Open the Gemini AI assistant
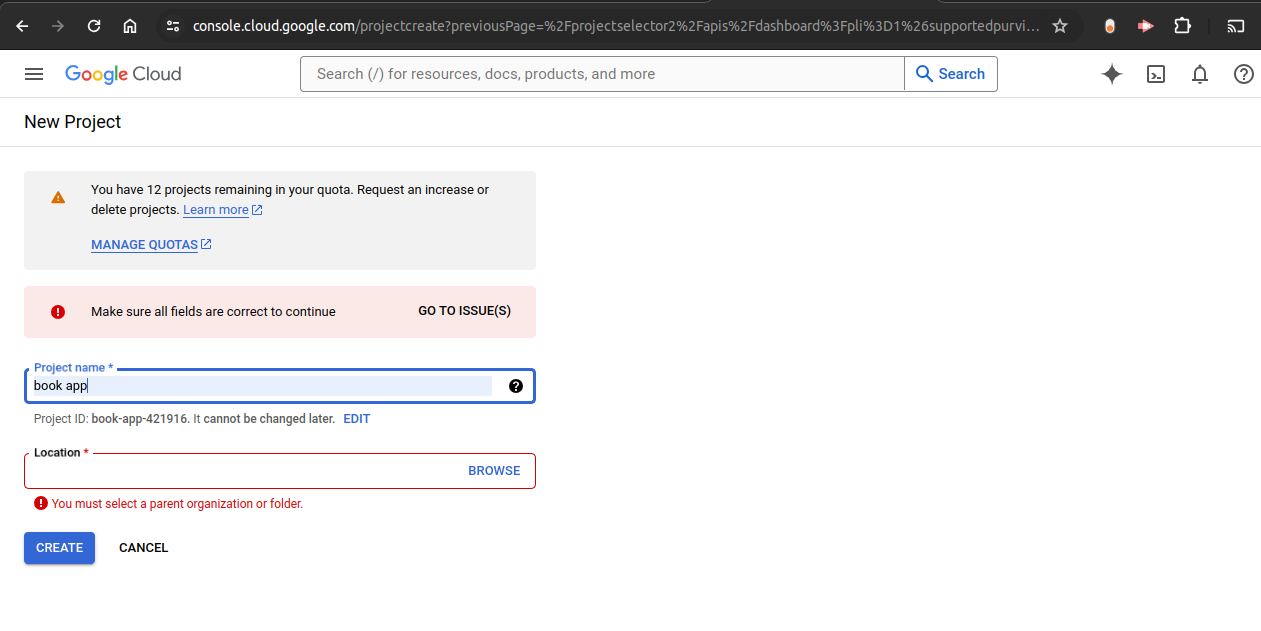This screenshot has height=631, width=1261. point(1111,73)
